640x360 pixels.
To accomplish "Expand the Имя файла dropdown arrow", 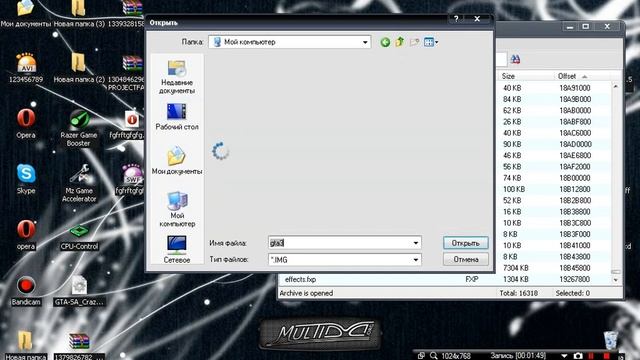I will click(x=416, y=243).
